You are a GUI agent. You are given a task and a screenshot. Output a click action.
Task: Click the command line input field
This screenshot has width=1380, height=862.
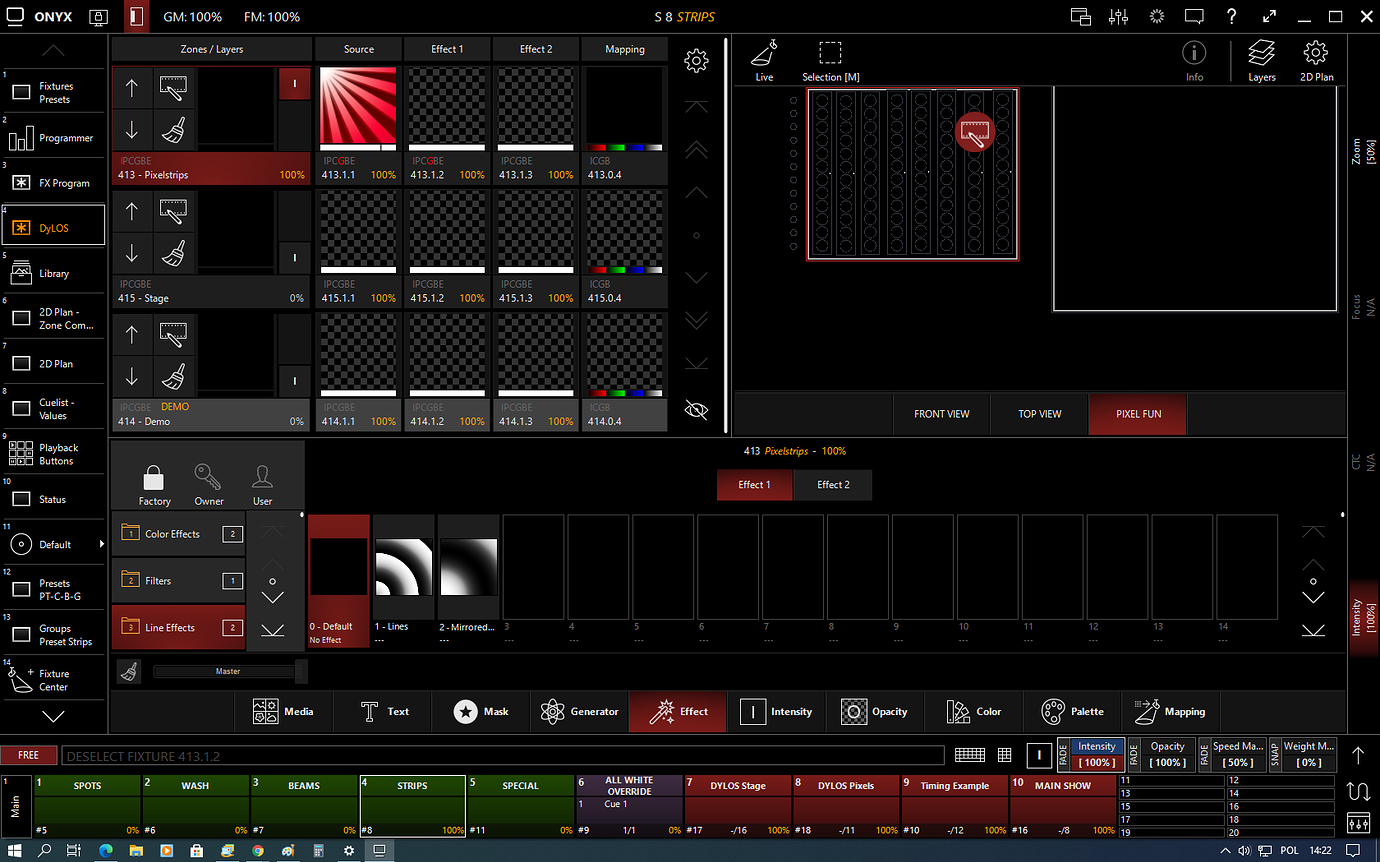coord(503,755)
